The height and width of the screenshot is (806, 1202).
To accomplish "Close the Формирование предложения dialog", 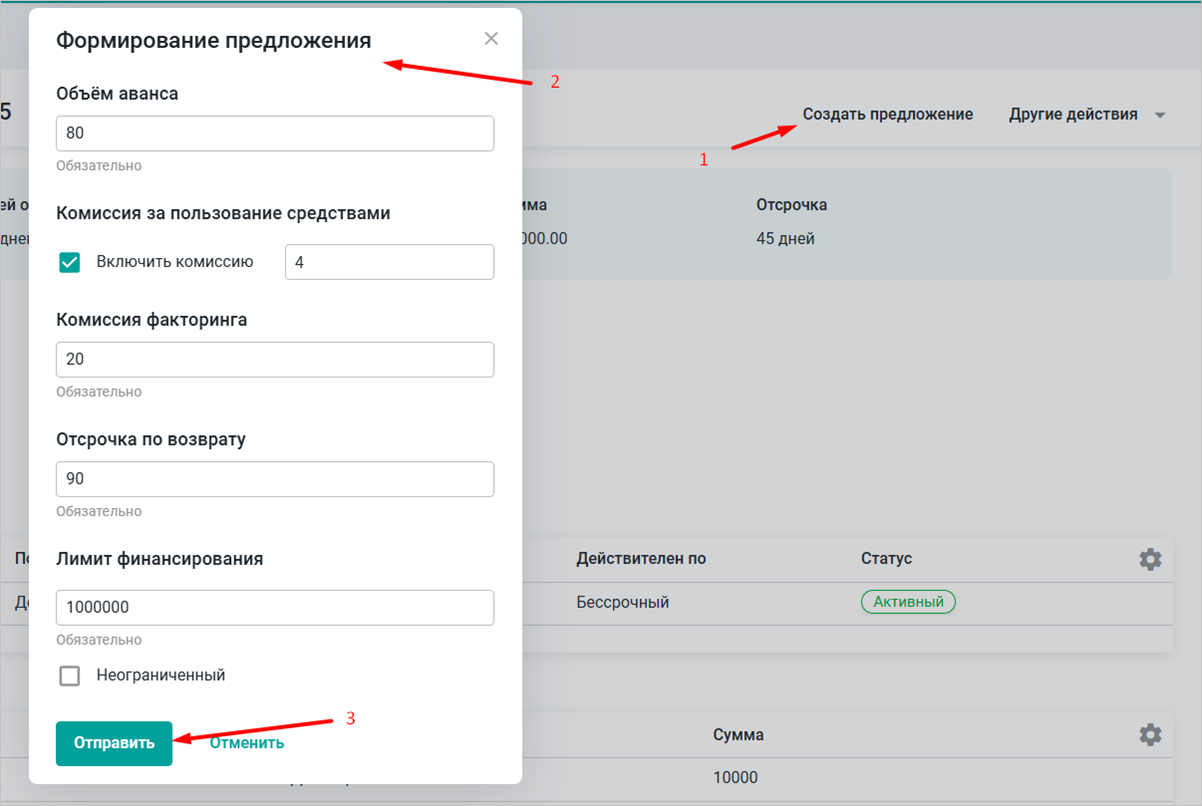I will 491,39.
